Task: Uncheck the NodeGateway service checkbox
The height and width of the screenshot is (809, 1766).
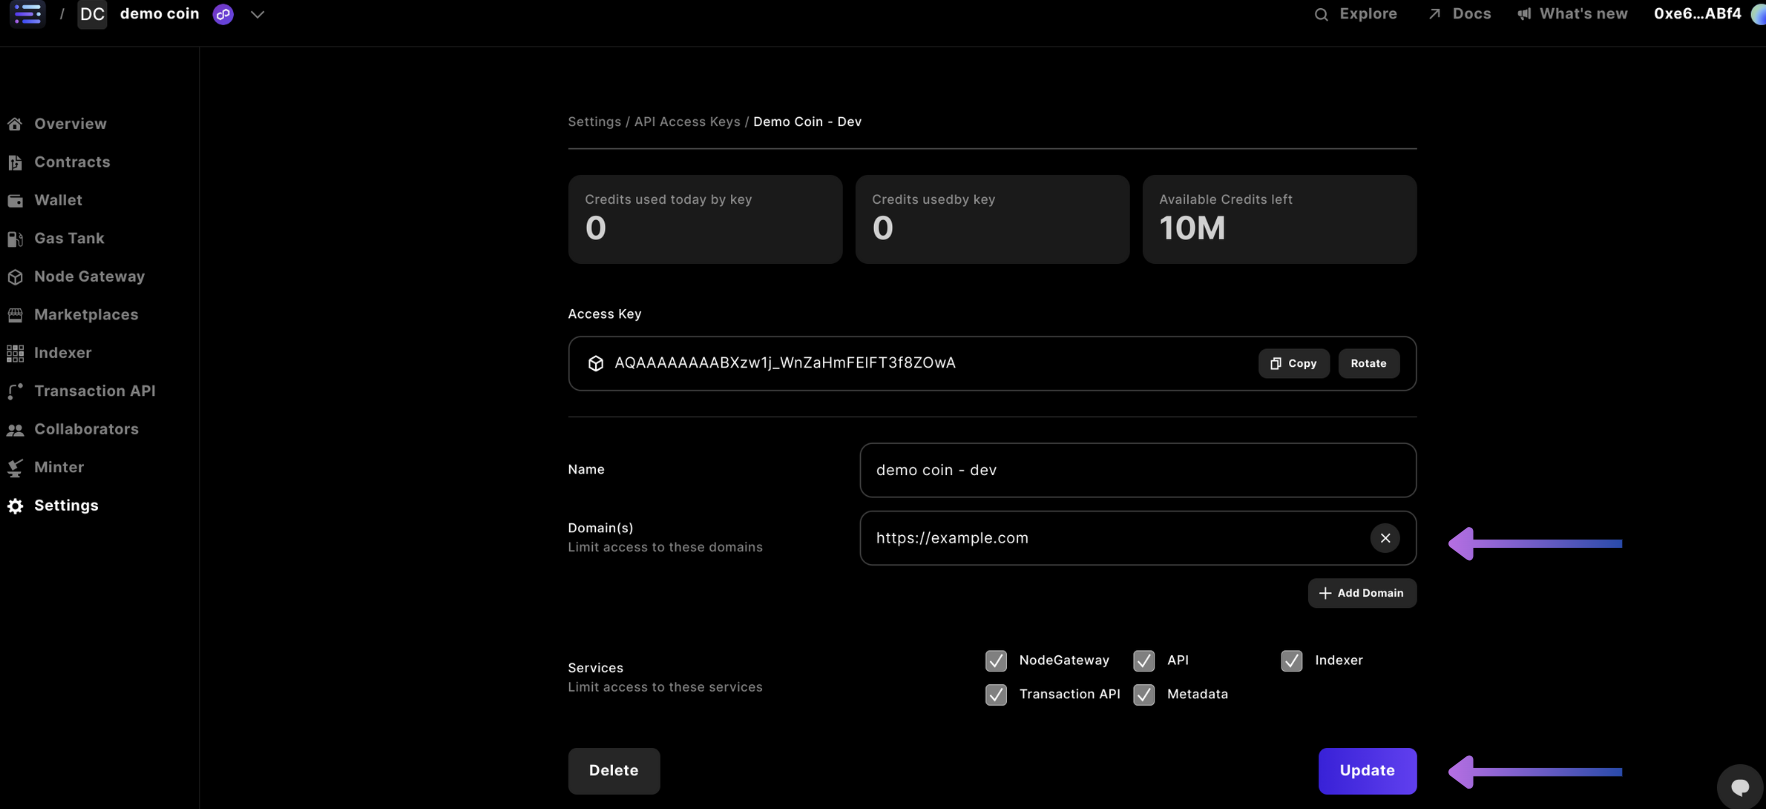Action: pos(996,661)
